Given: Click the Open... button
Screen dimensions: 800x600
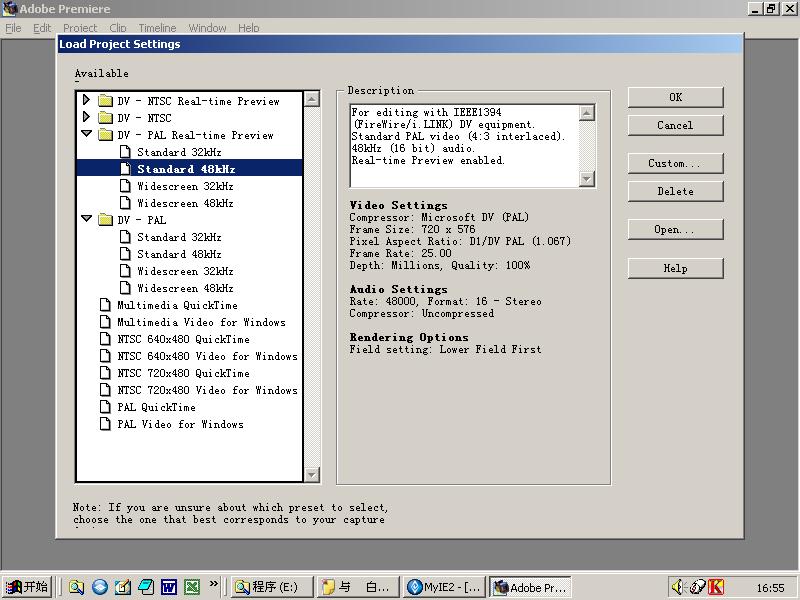Looking at the screenshot, I should click(x=676, y=230).
